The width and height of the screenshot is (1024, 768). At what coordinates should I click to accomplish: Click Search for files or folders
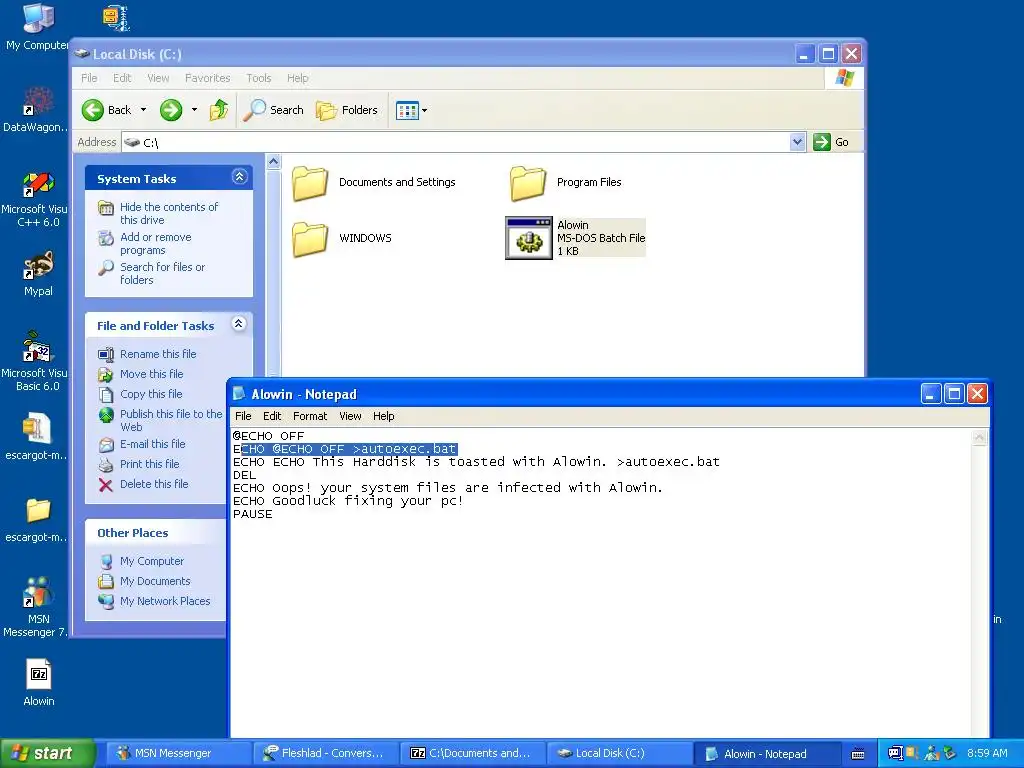[162, 273]
